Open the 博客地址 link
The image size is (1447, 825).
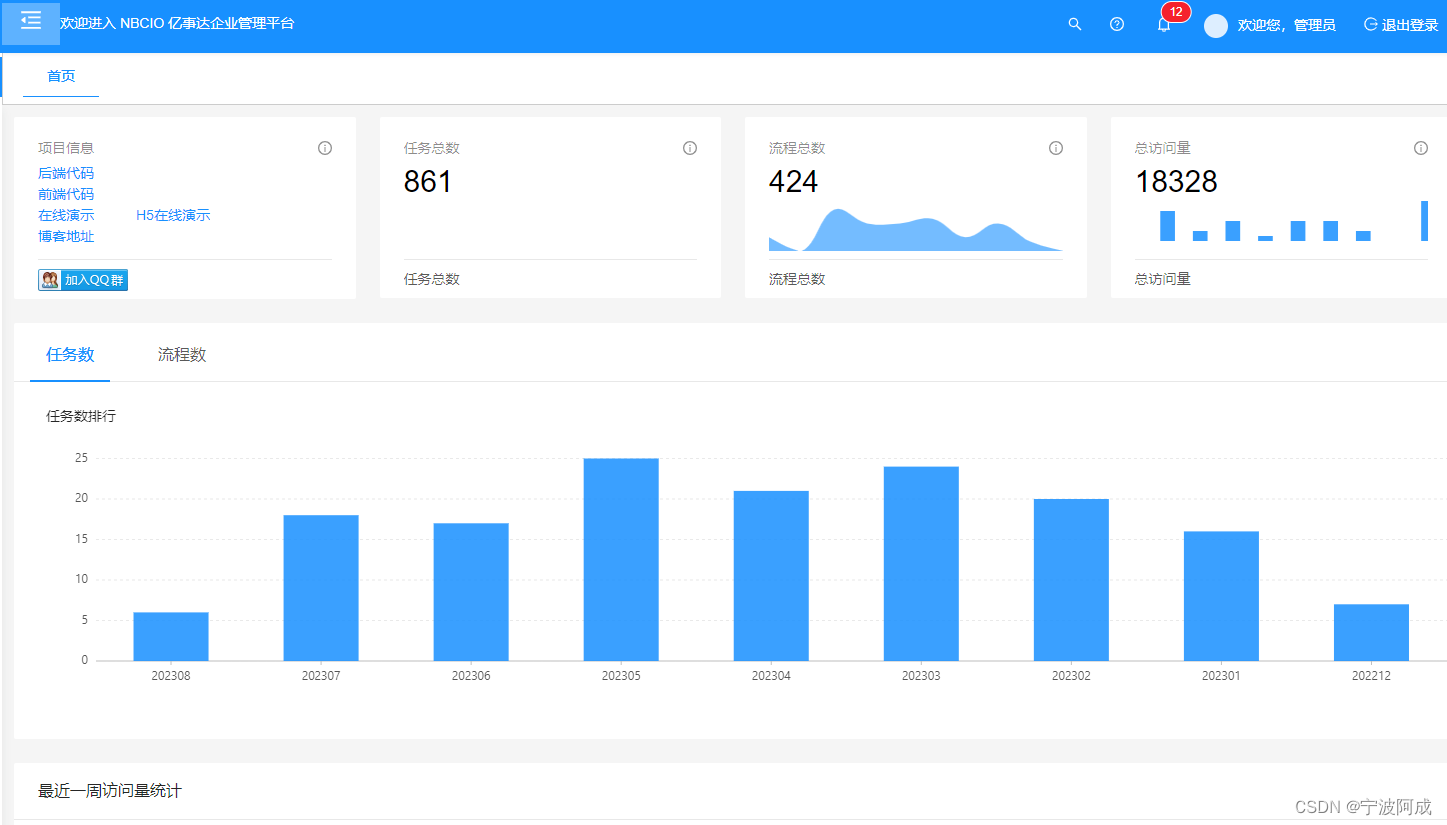(x=66, y=236)
